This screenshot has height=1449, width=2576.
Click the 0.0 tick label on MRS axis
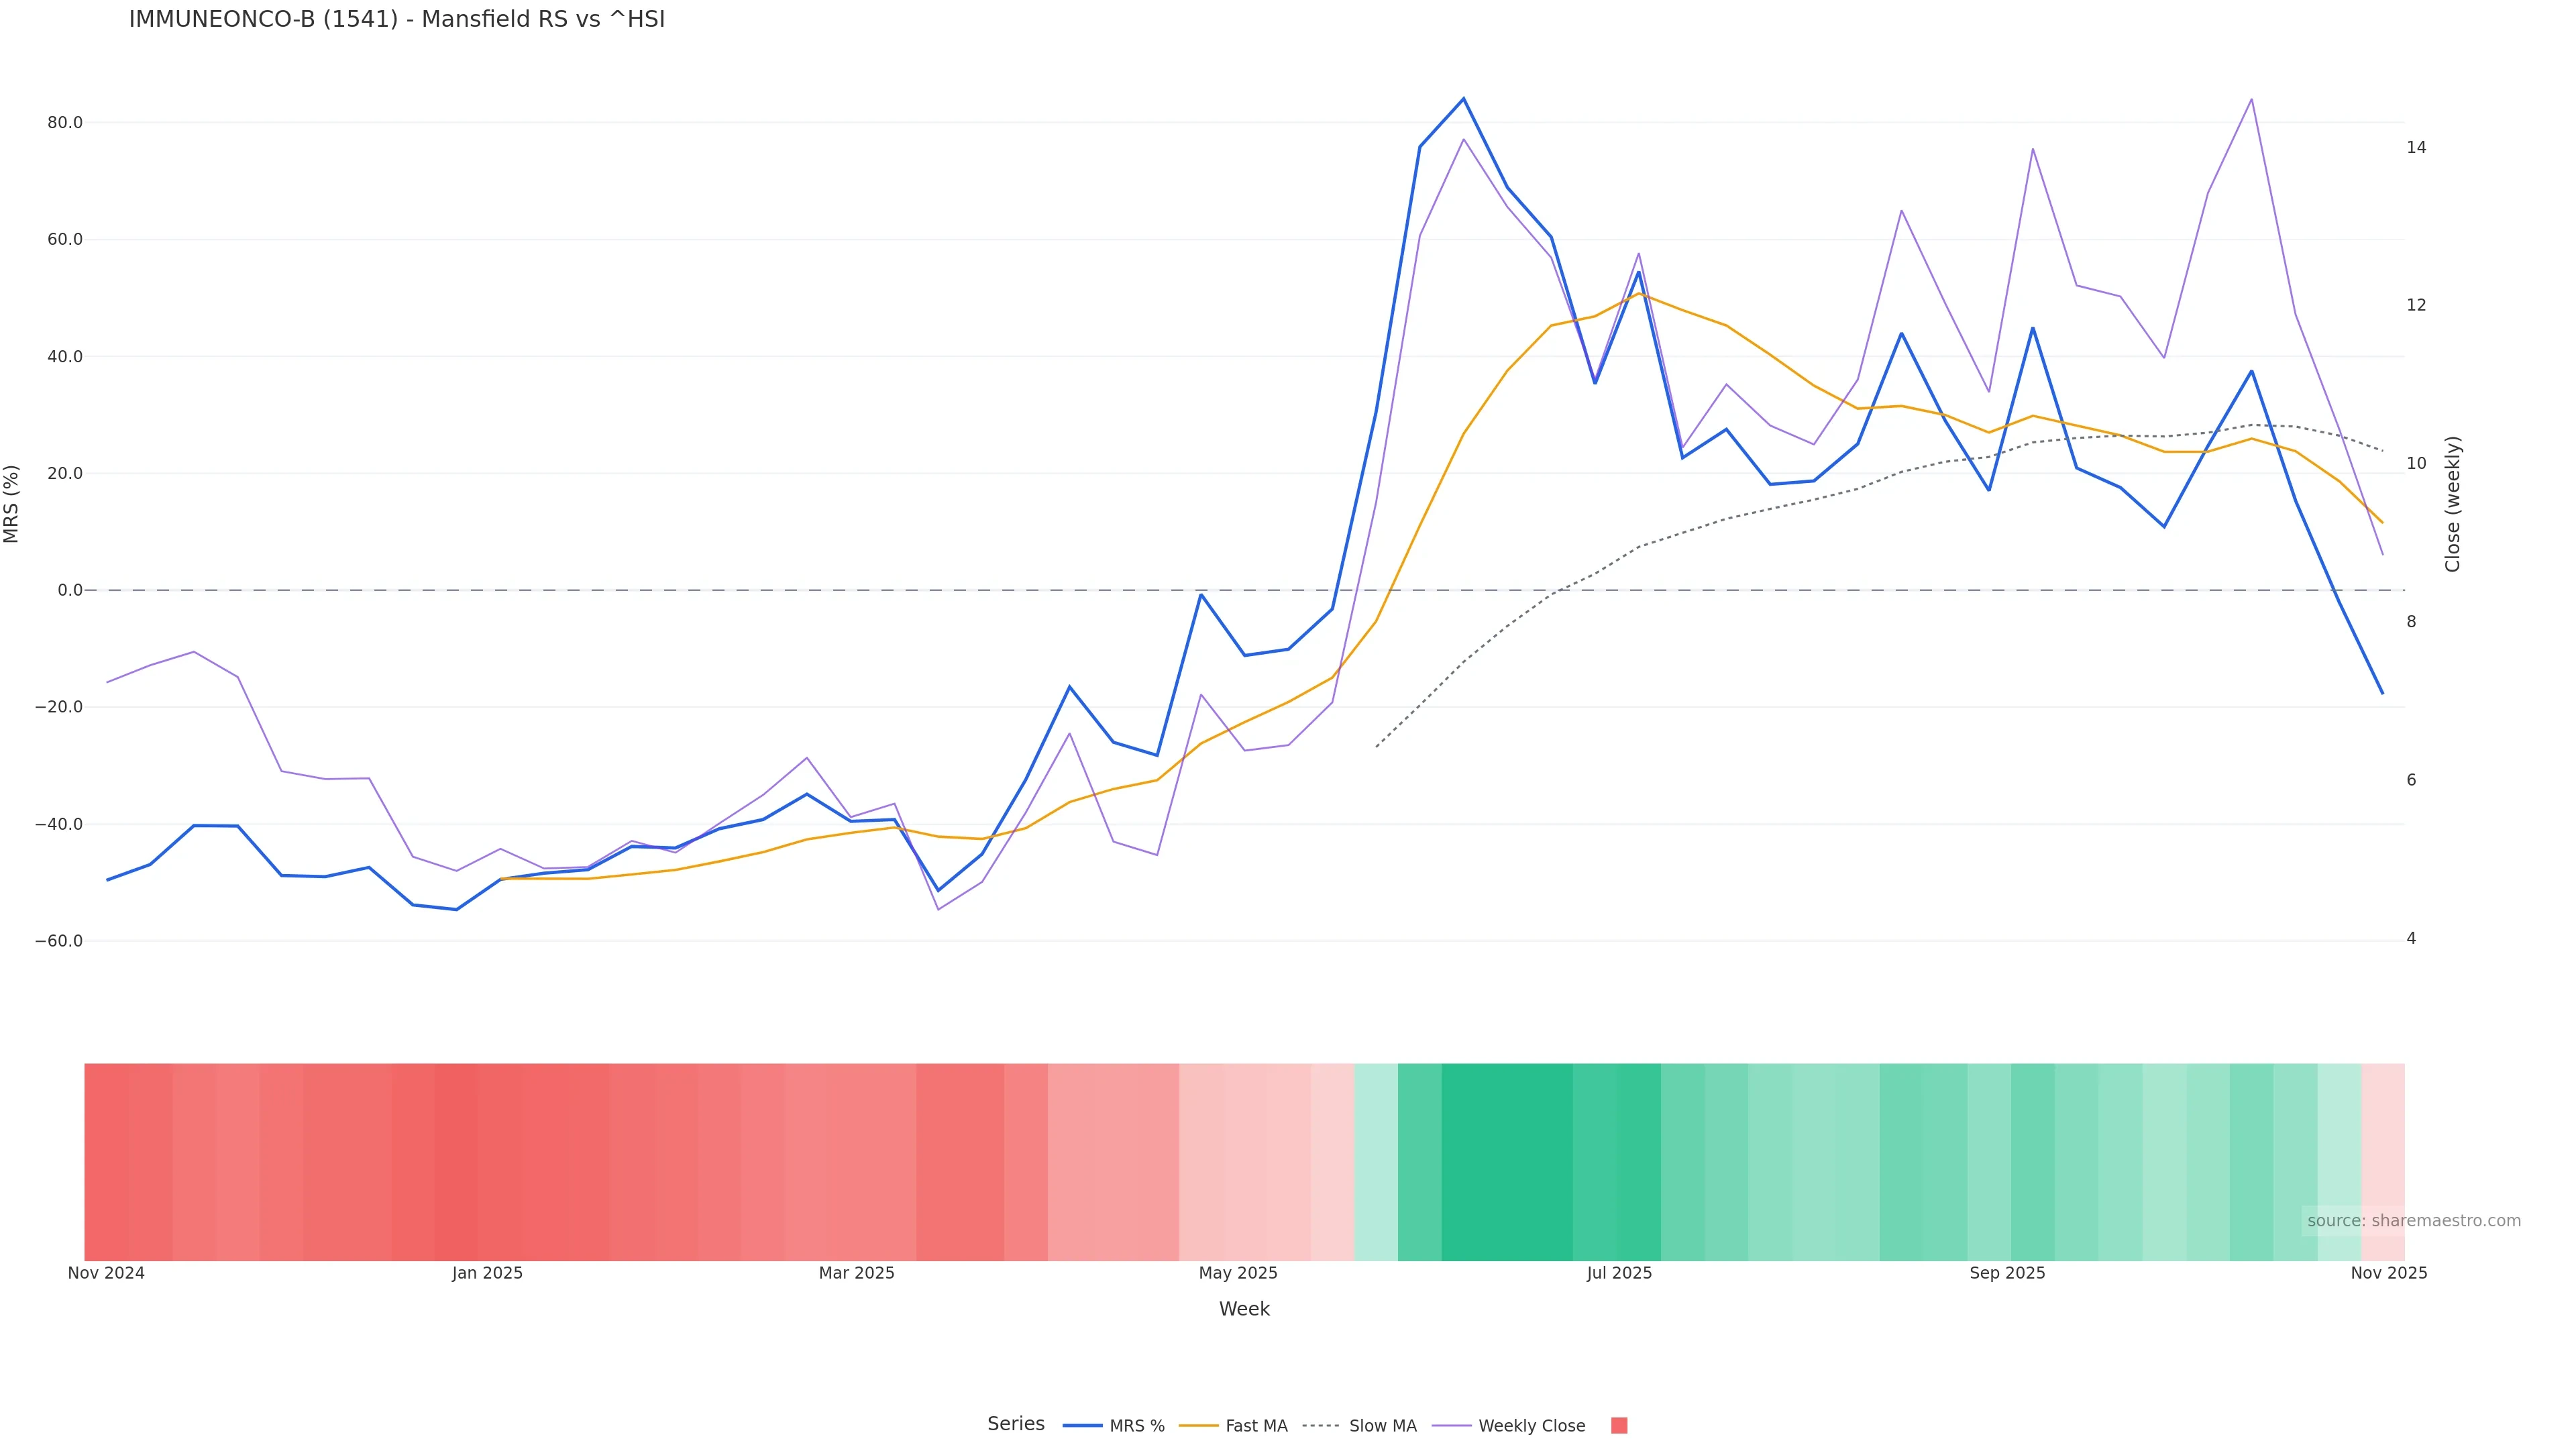[x=70, y=590]
